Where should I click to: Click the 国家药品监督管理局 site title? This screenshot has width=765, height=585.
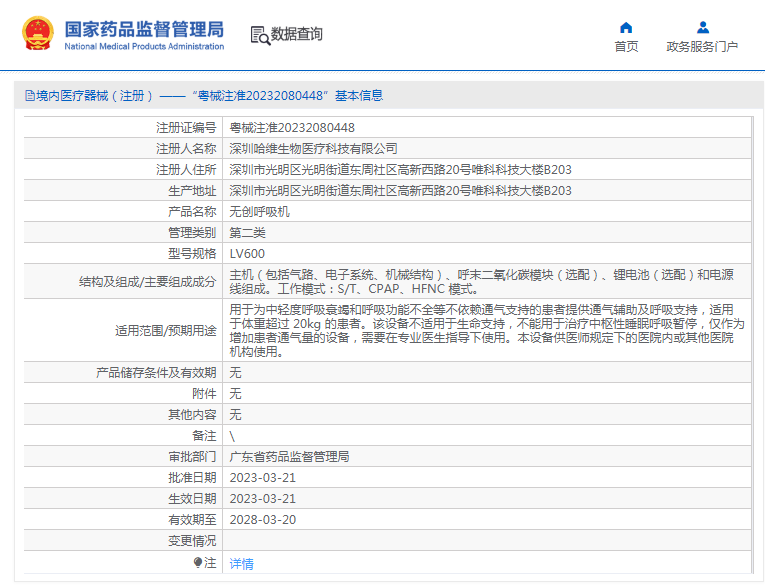pyautogui.click(x=144, y=28)
